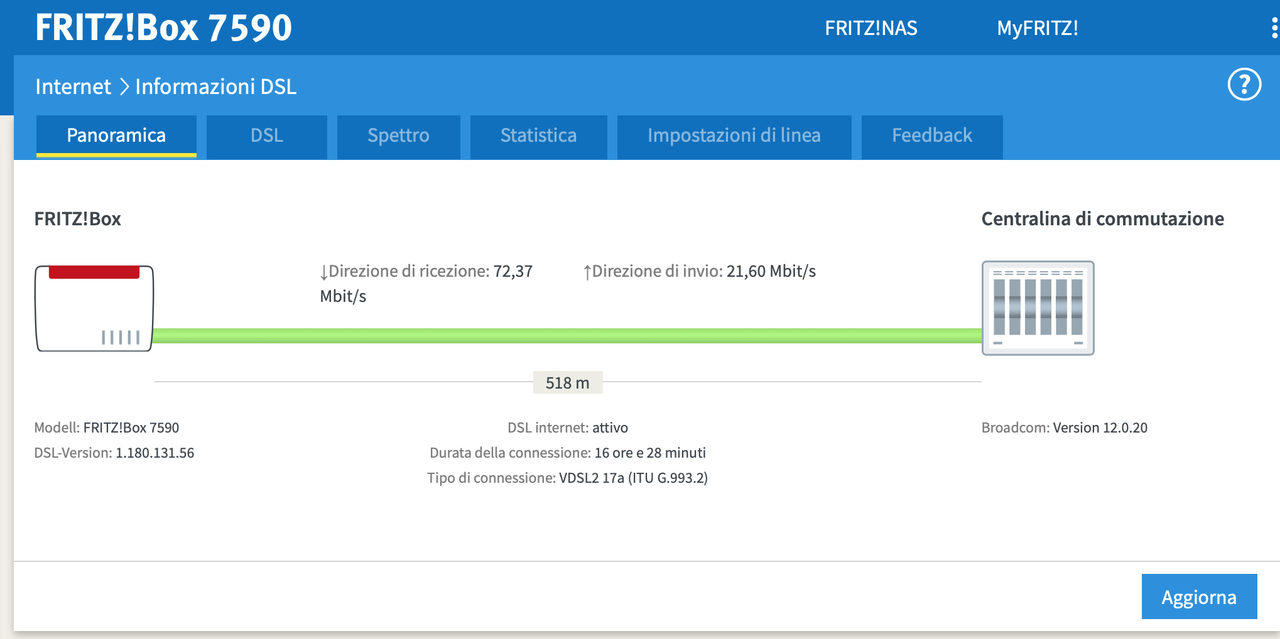Open the Spettro tab
The height and width of the screenshot is (639, 1280).
(398, 135)
